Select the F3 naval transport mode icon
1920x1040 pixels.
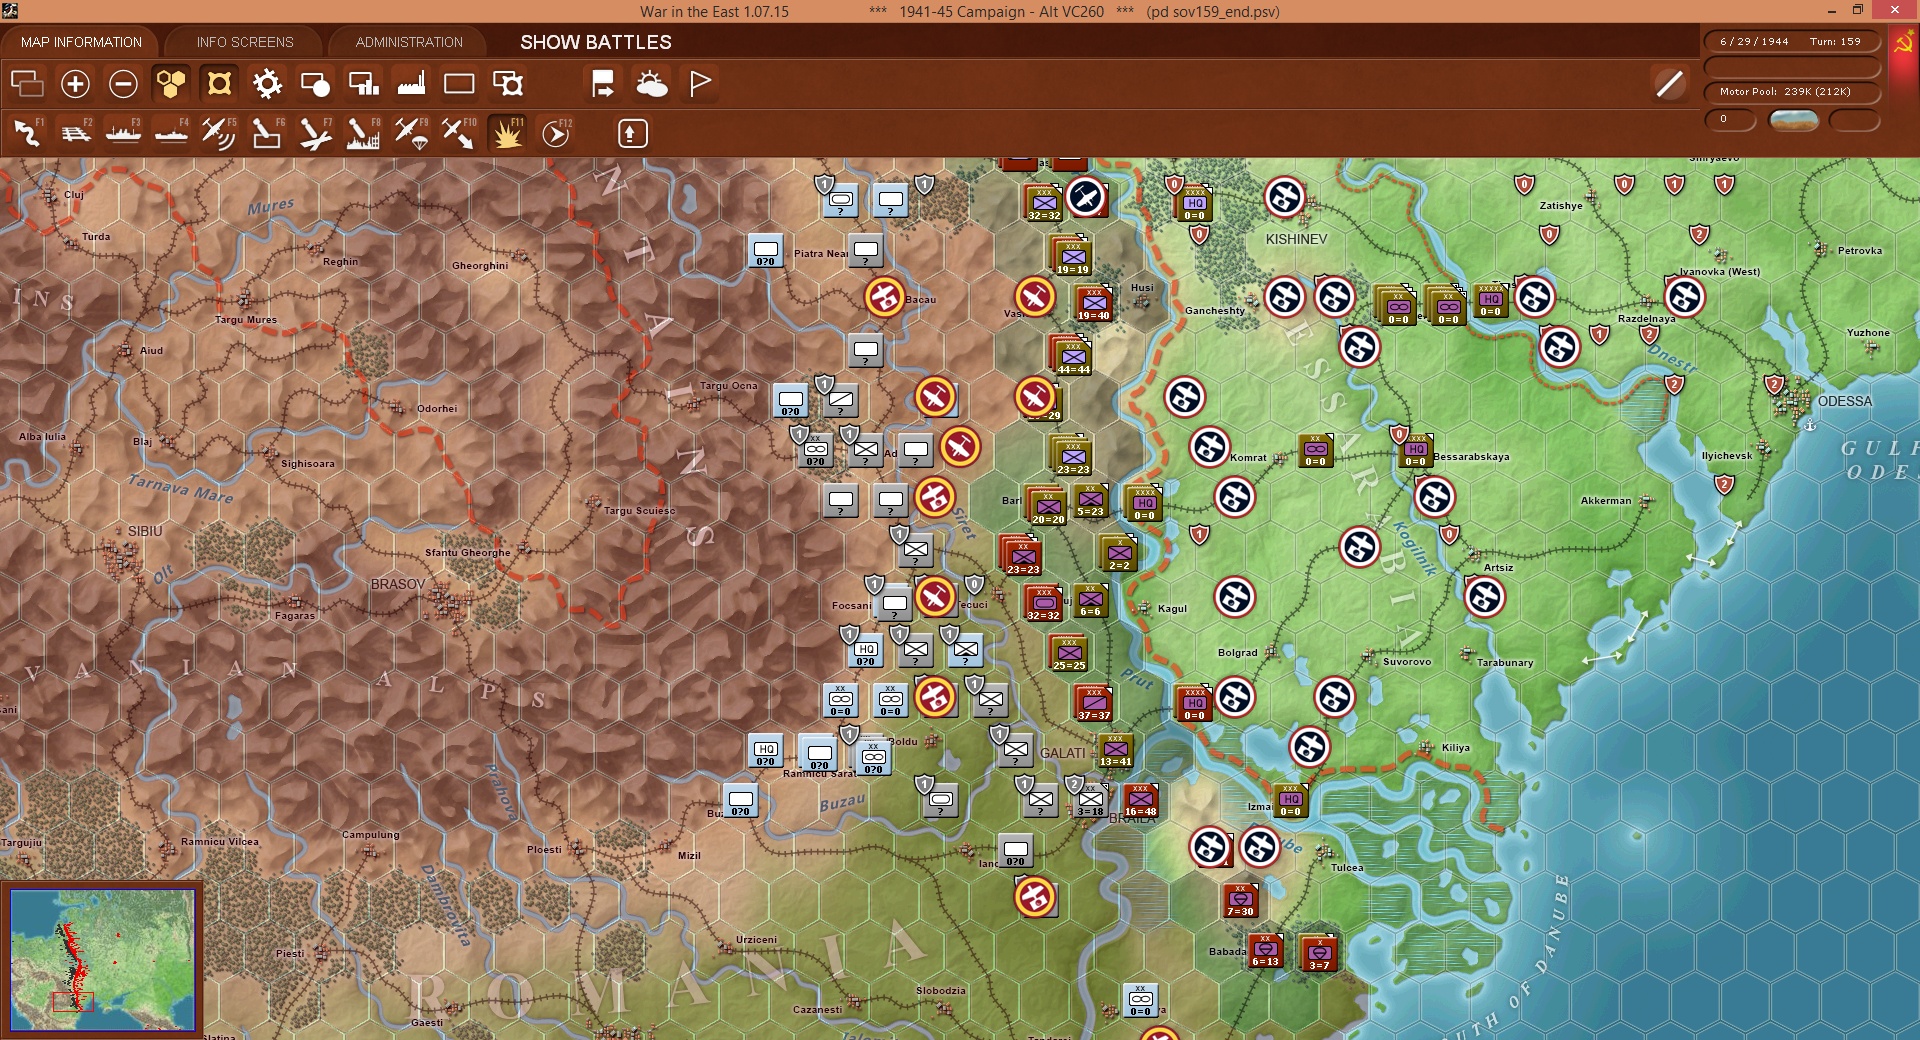(123, 133)
